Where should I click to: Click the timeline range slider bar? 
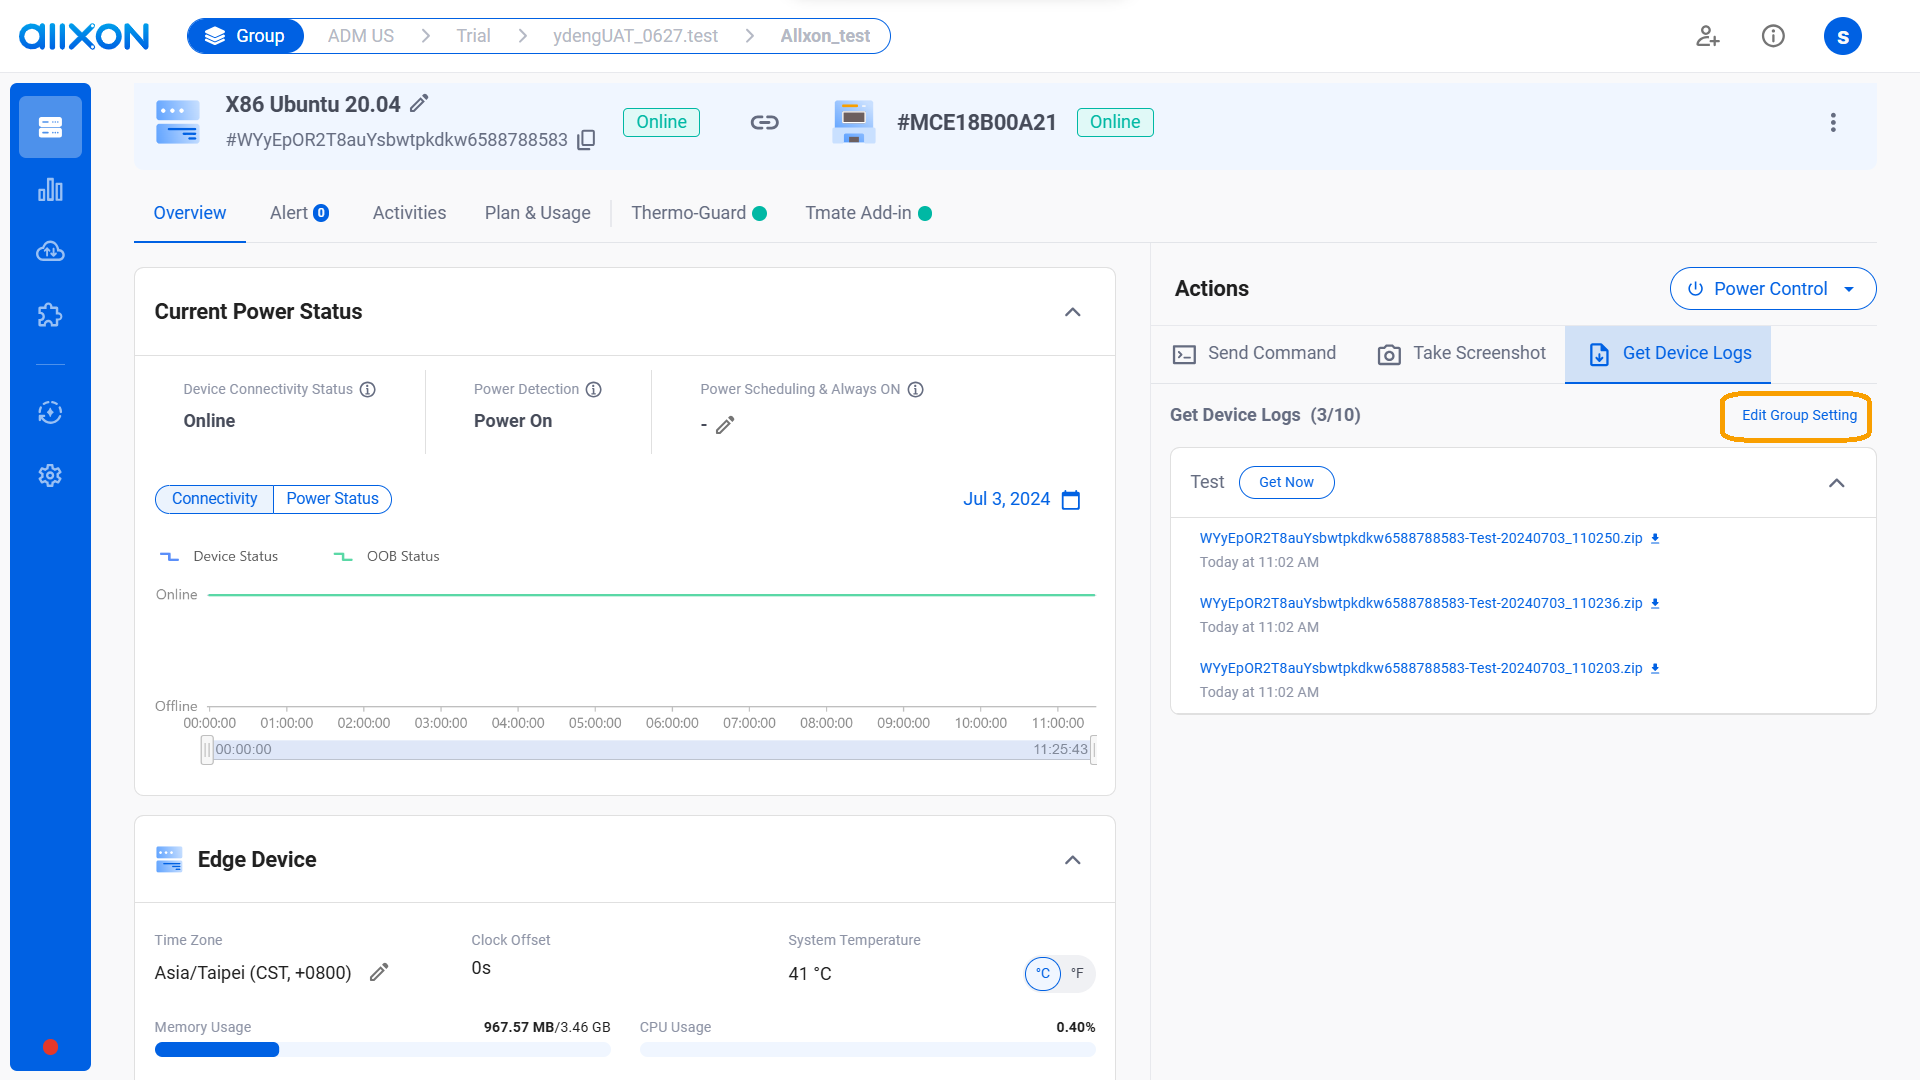pos(650,749)
